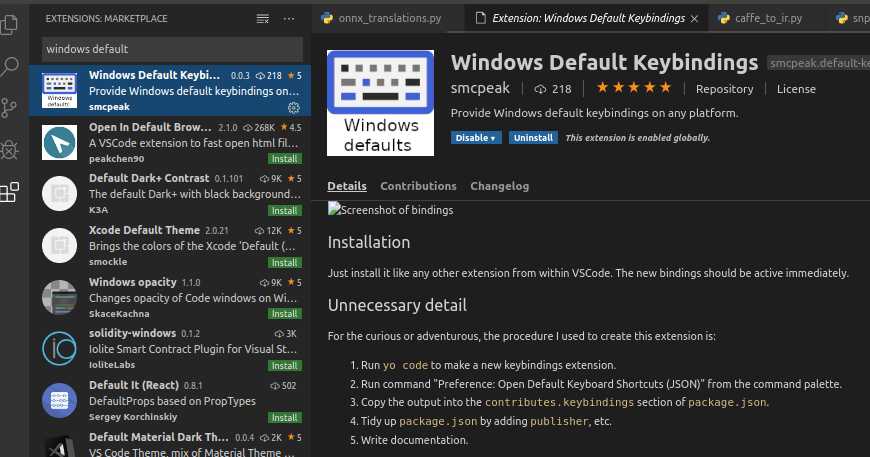Select Open In Default Browser list entry
The height and width of the screenshot is (457, 870).
(170, 143)
